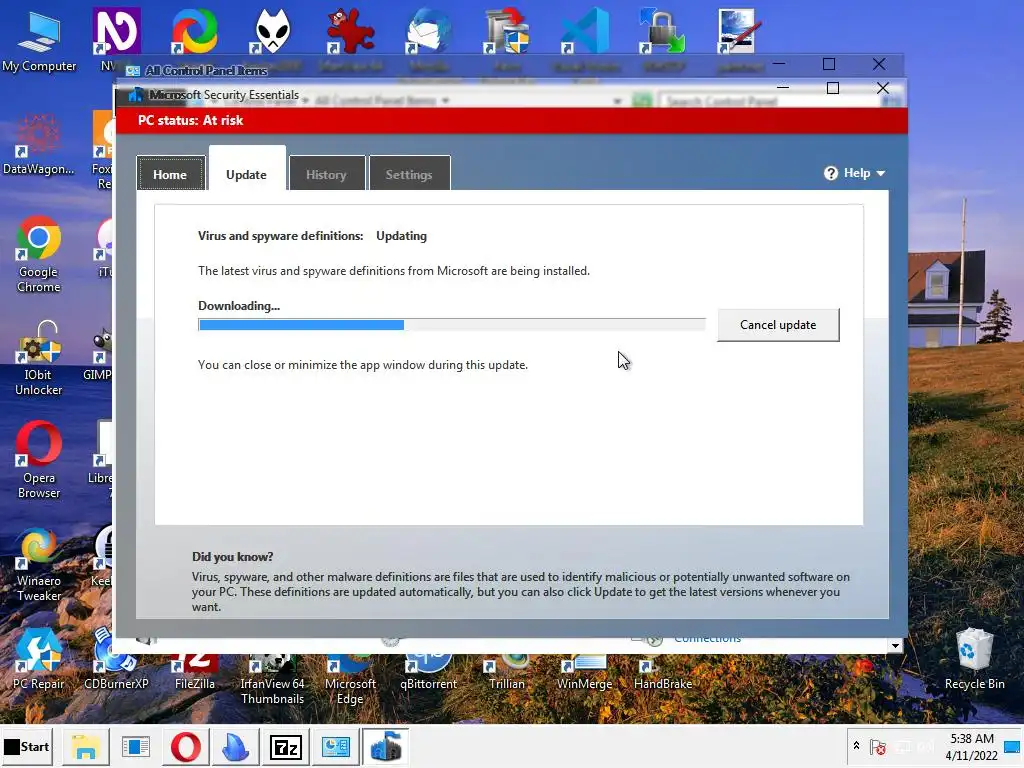Image resolution: width=1024 pixels, height=768 pixels.
Task: Click the Help question mark icon
Action: point(831,173)
